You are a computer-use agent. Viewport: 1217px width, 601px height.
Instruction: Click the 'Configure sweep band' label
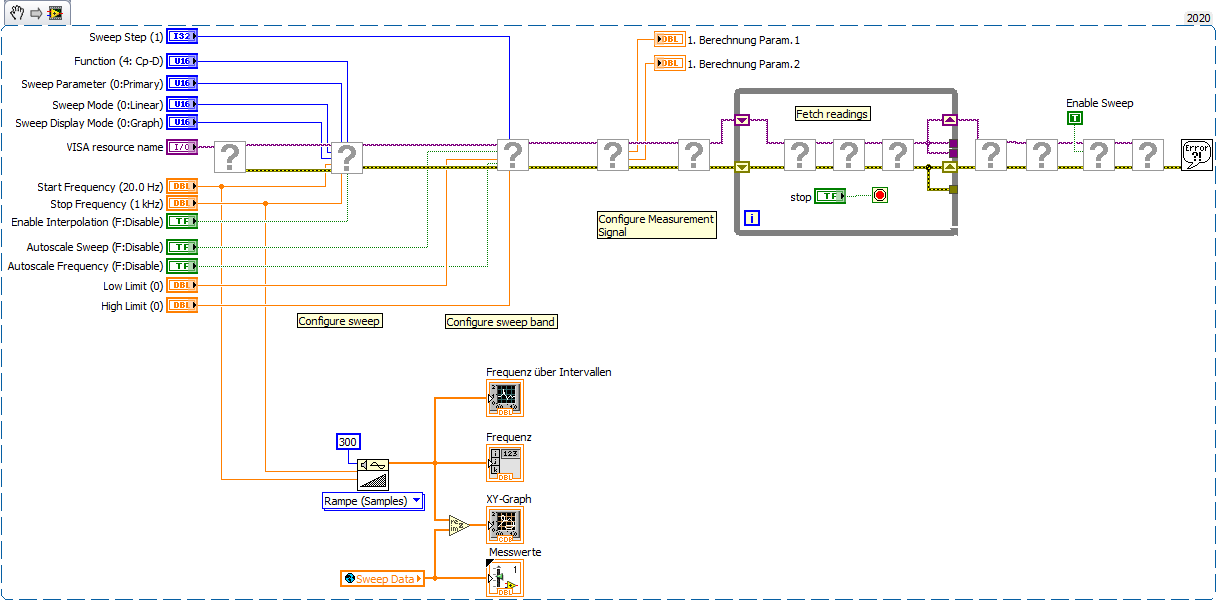coord(501,322)
